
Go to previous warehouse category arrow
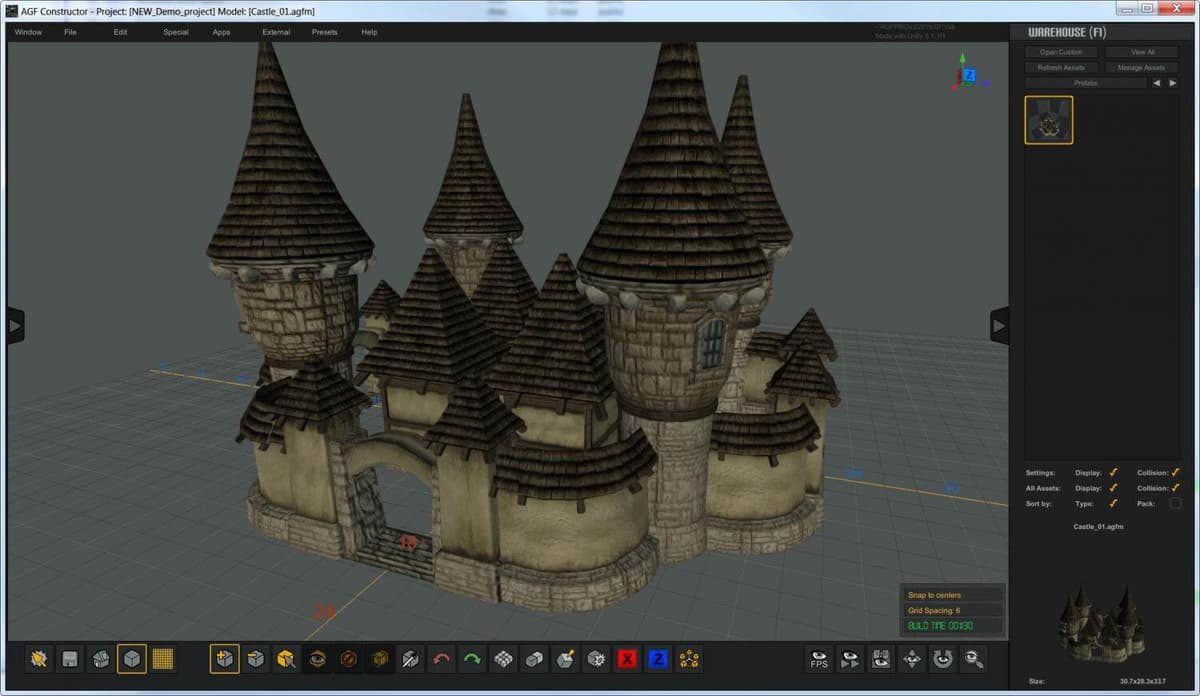tap(1157, 83)
